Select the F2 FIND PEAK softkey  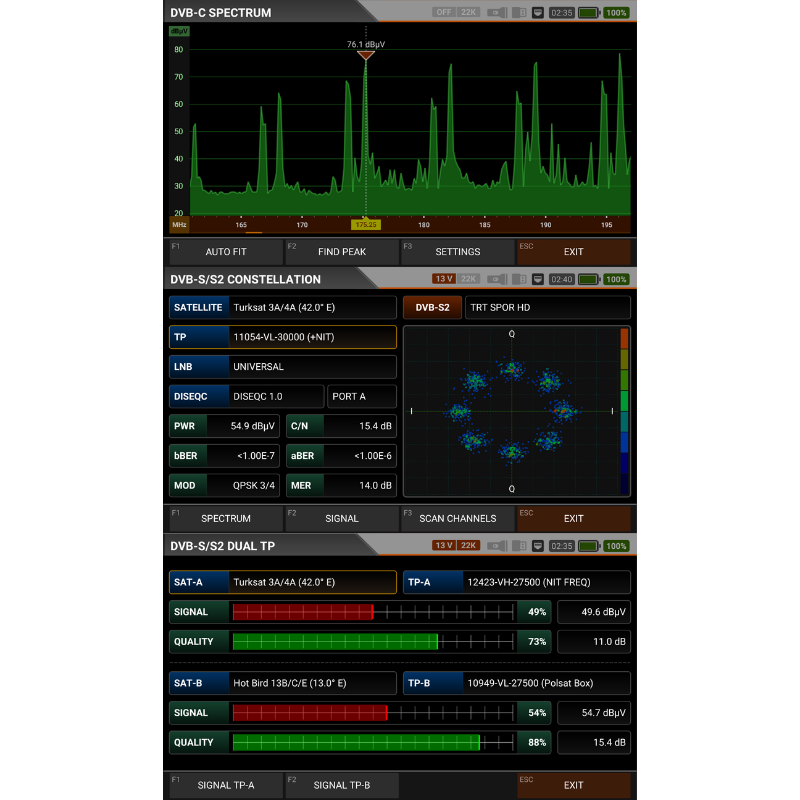point(342,252)
